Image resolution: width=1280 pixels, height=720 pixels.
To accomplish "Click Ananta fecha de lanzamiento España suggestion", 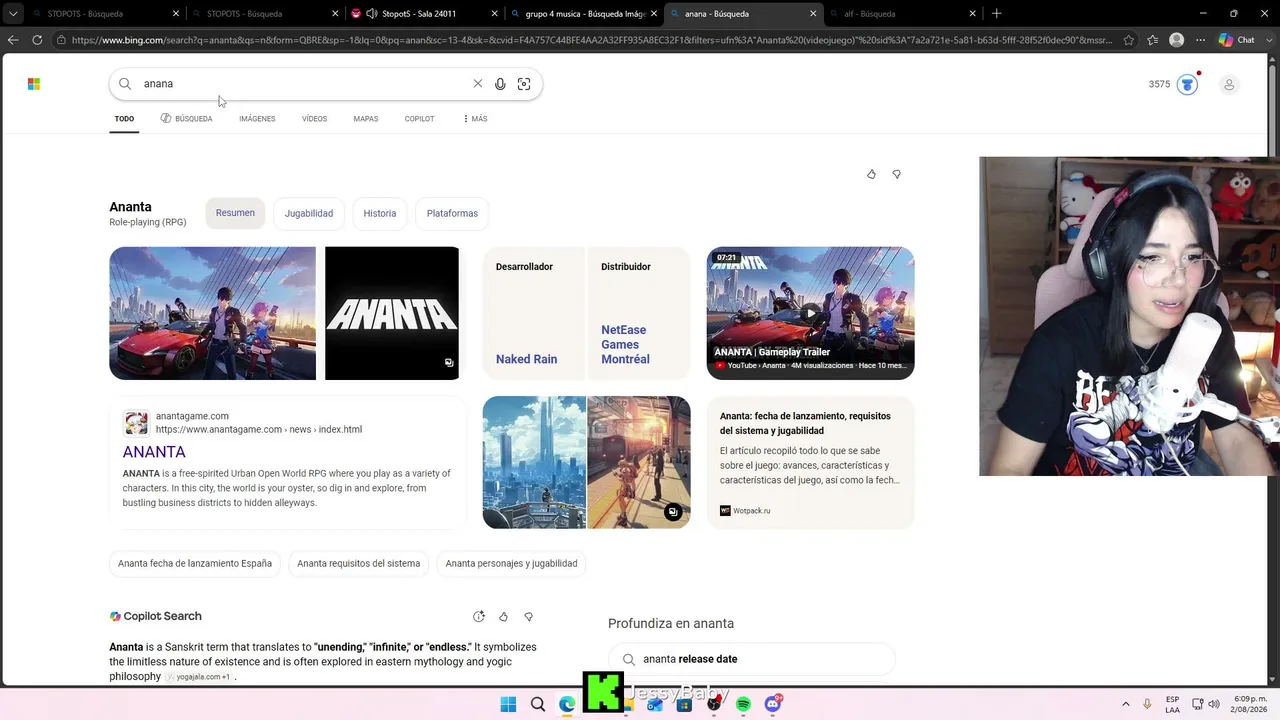I will [195, 563].
